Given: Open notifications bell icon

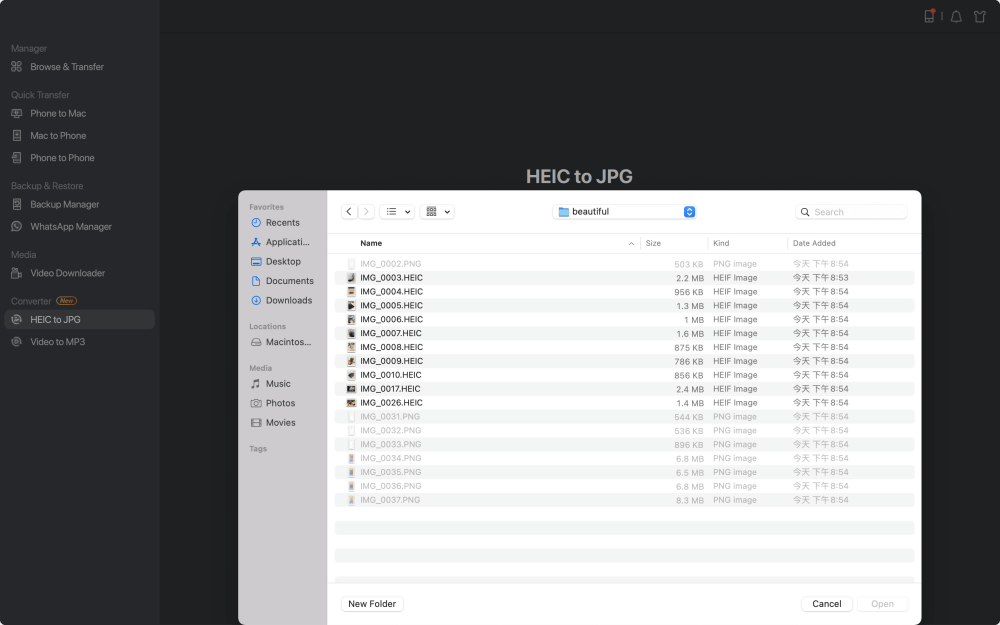Looking at the screenshot, I should click(956, 16).
